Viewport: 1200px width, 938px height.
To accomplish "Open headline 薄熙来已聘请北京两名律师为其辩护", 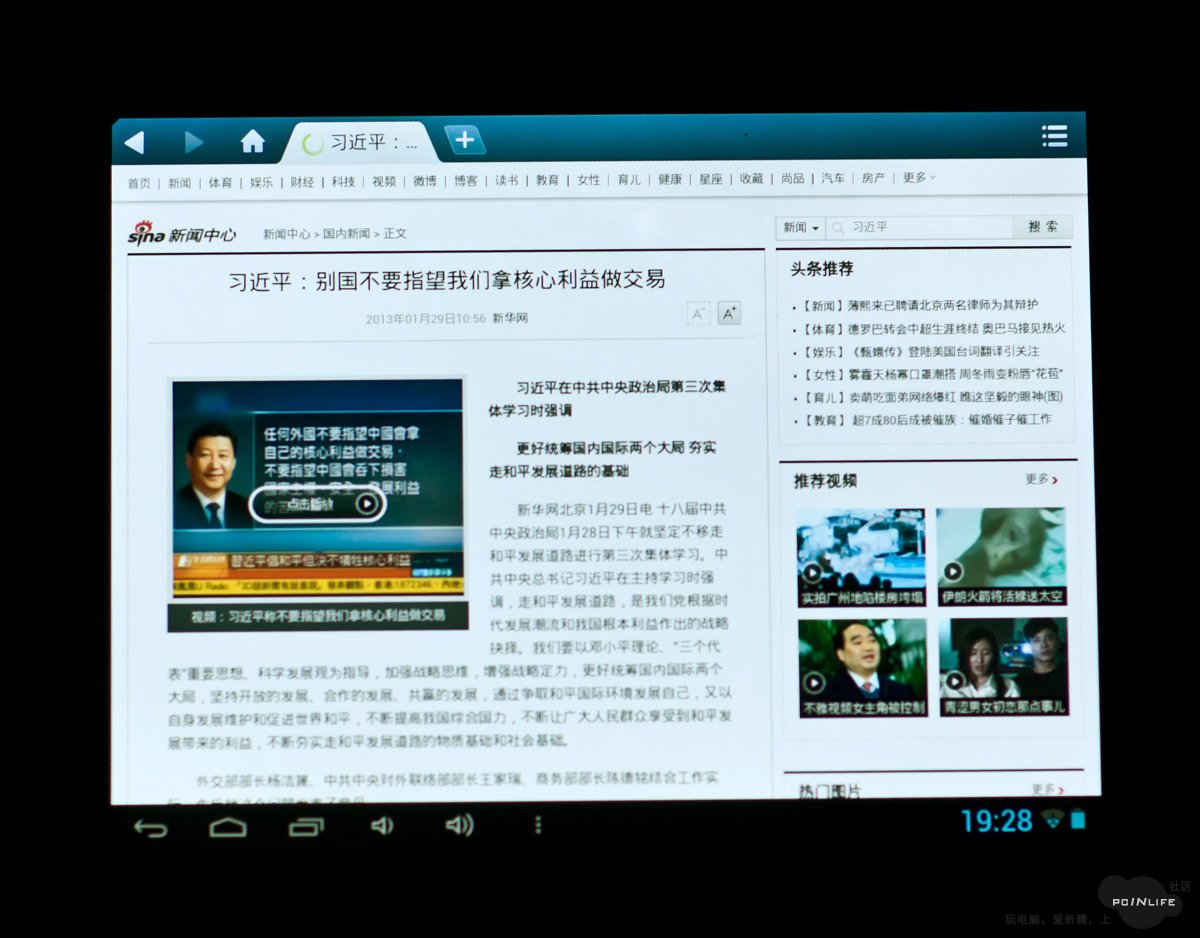I will 943,305.
